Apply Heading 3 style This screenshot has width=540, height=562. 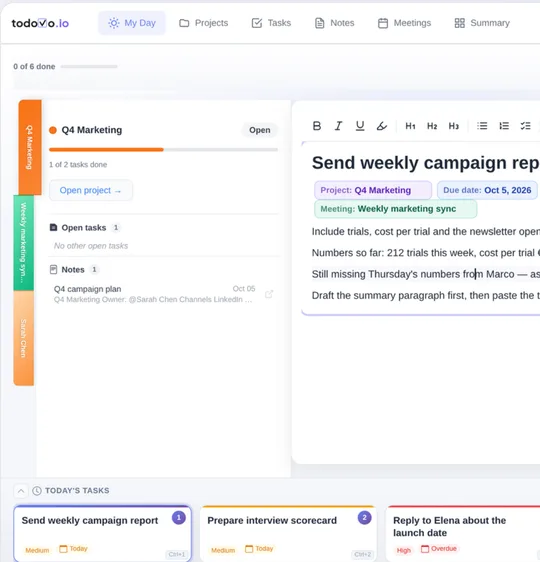[x=454, y=126]
